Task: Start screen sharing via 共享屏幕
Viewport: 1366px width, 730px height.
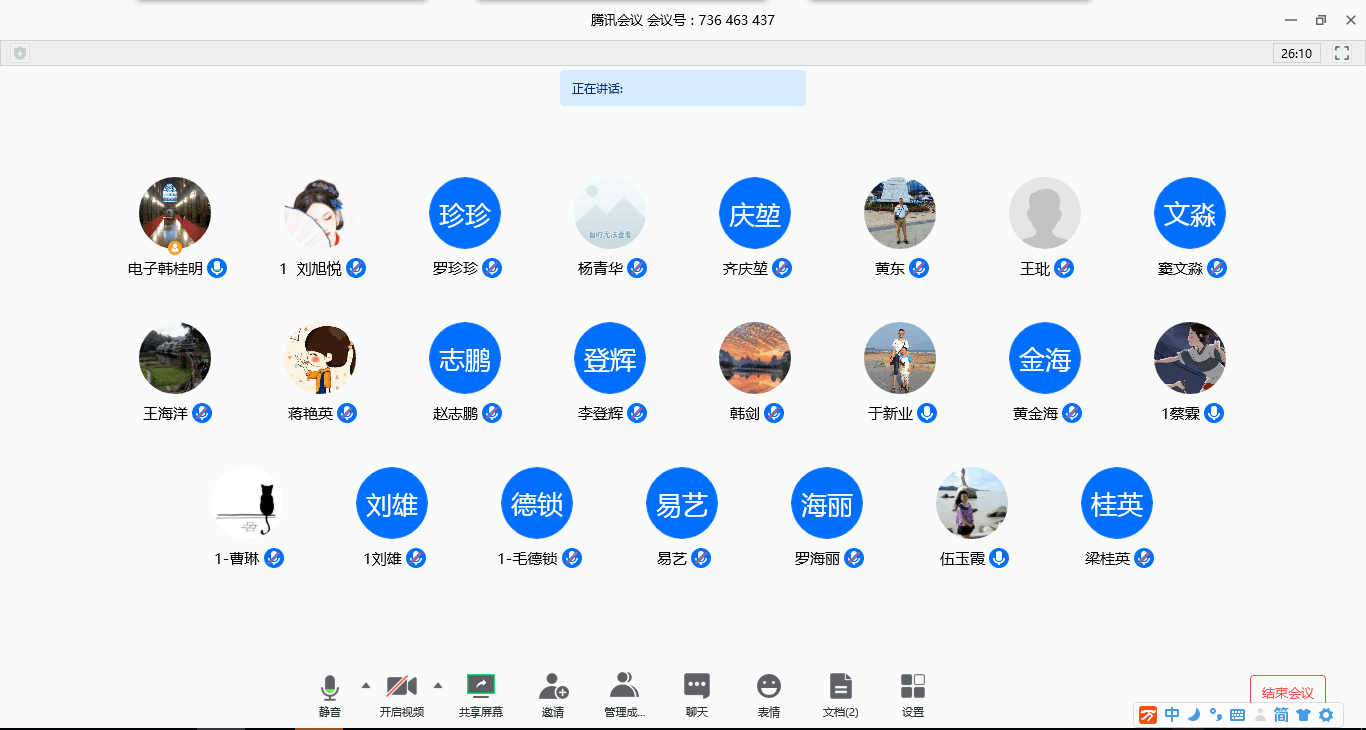Action: [x=481, y=686]
